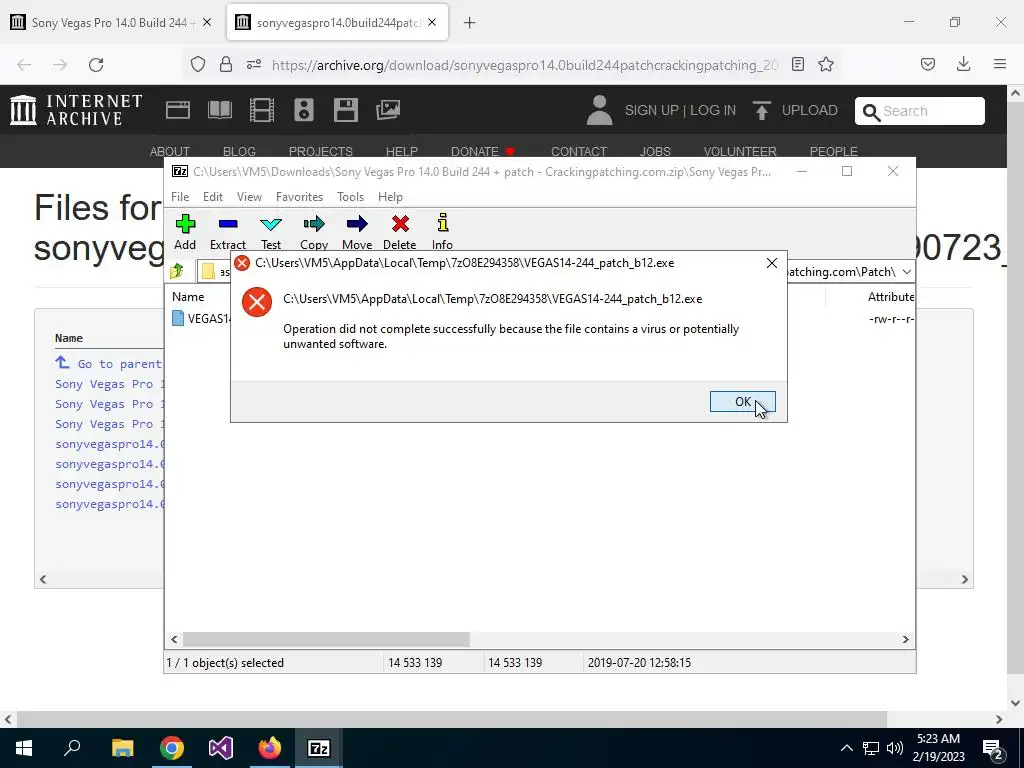Open Visual Studio from the taskbar
The image size is (1024, 768).
(221, 748)
